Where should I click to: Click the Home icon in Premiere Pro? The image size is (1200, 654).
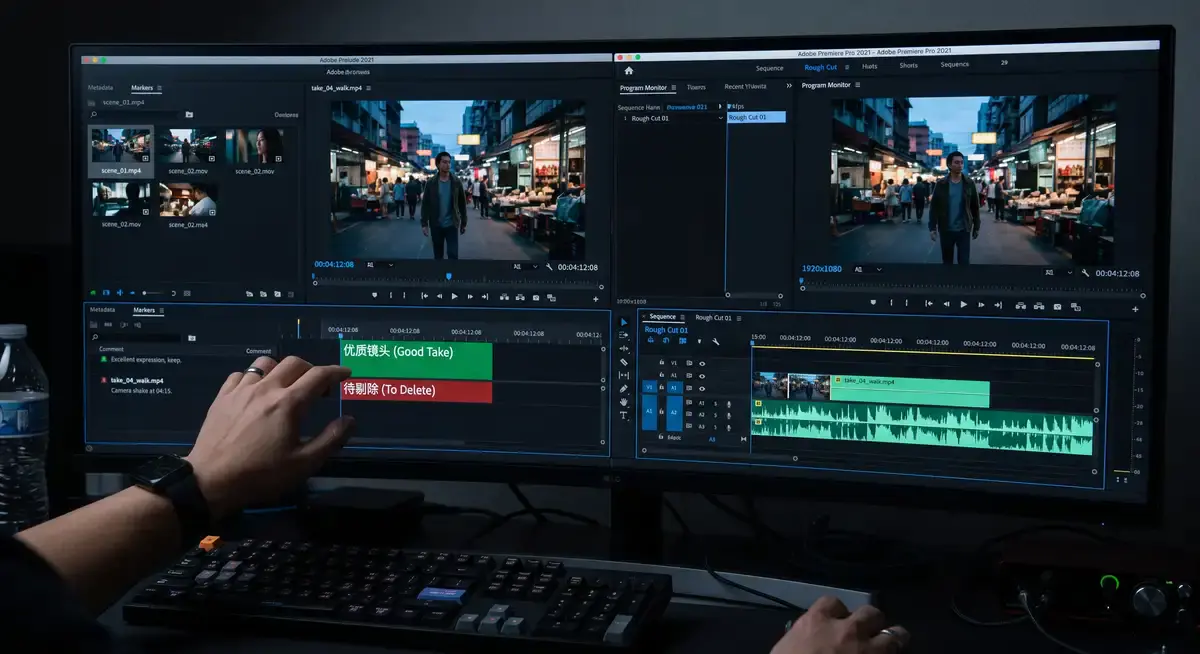[x=629, y=71]
